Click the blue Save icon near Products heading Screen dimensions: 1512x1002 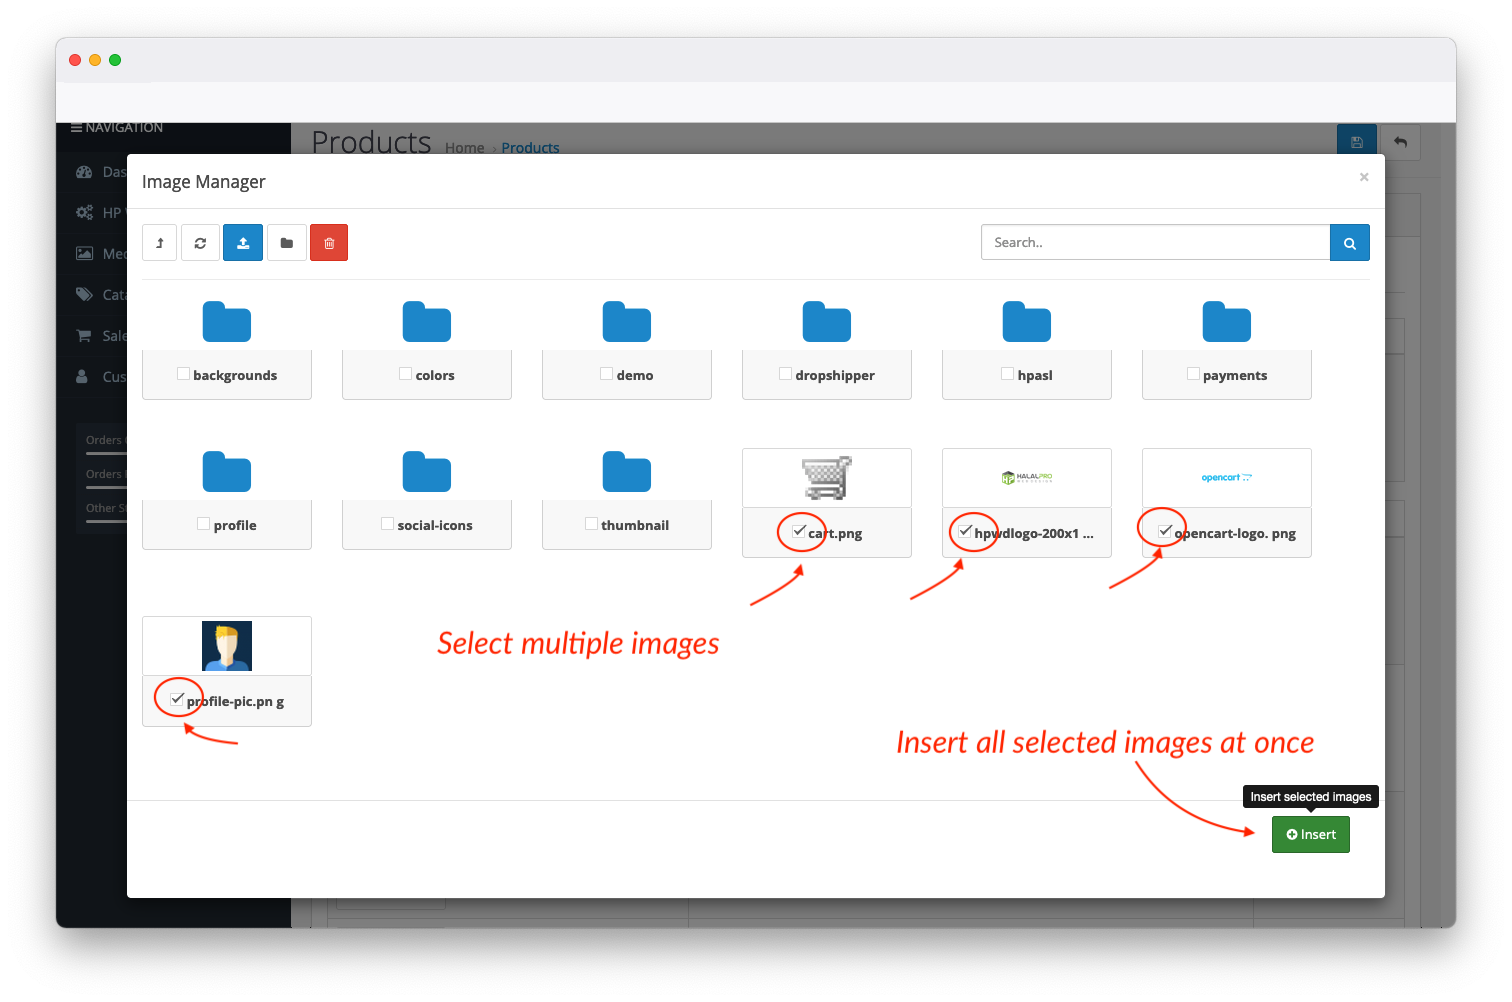tap(1357, 141)
